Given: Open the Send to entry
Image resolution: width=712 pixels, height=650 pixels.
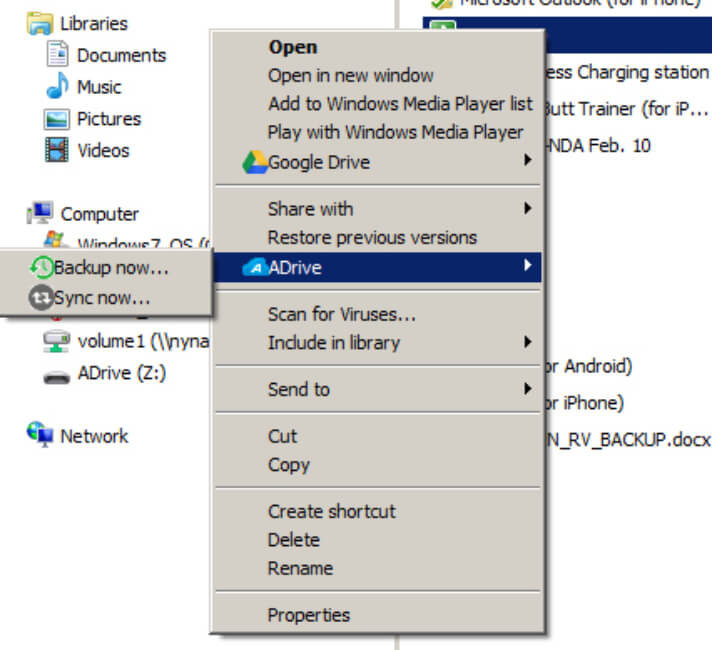Looking at the screenshot, I should [377, 389].
